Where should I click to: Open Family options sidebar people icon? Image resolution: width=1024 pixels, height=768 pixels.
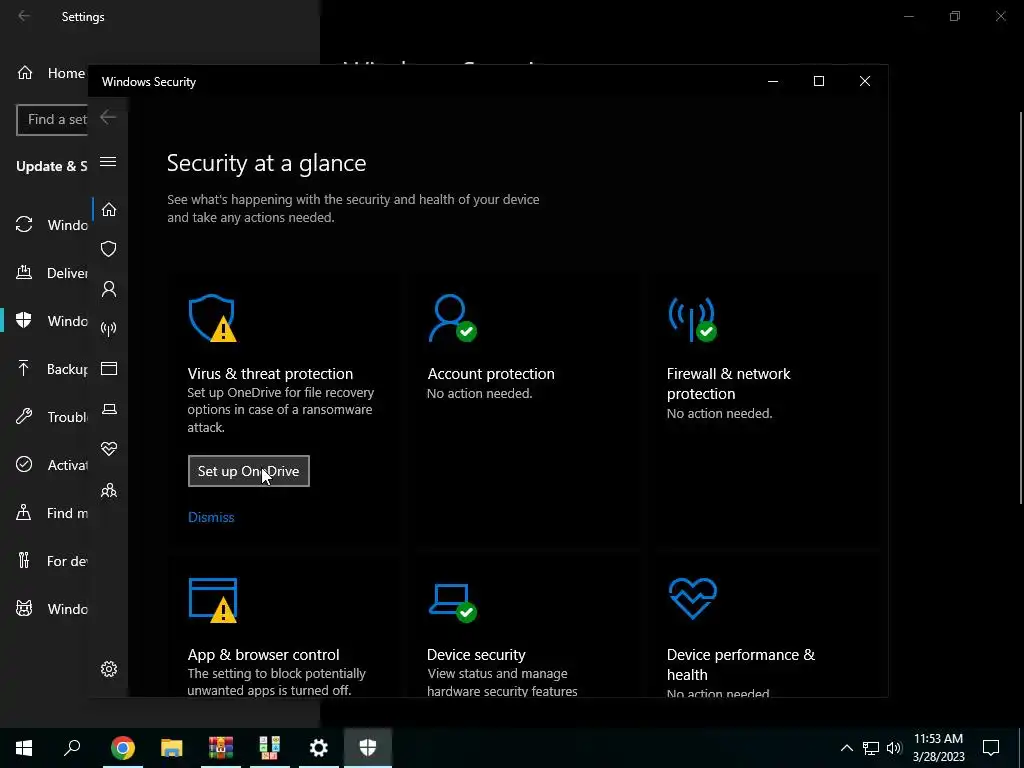pos(108,490)
